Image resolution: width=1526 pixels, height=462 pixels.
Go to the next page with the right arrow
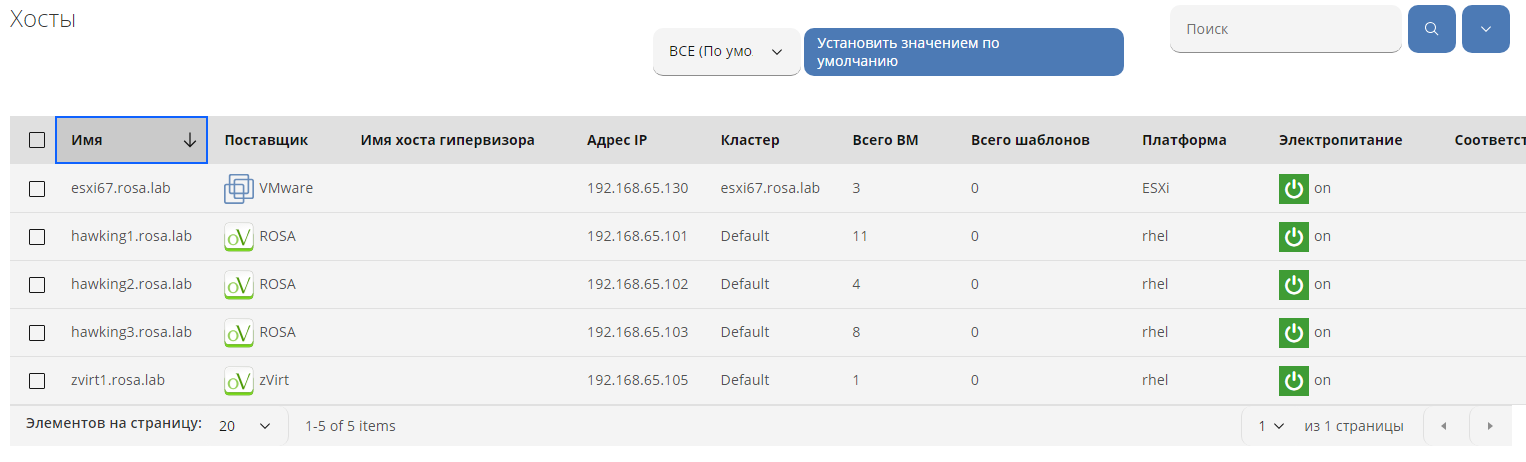pyautogui.click(x=1490, y=426)
